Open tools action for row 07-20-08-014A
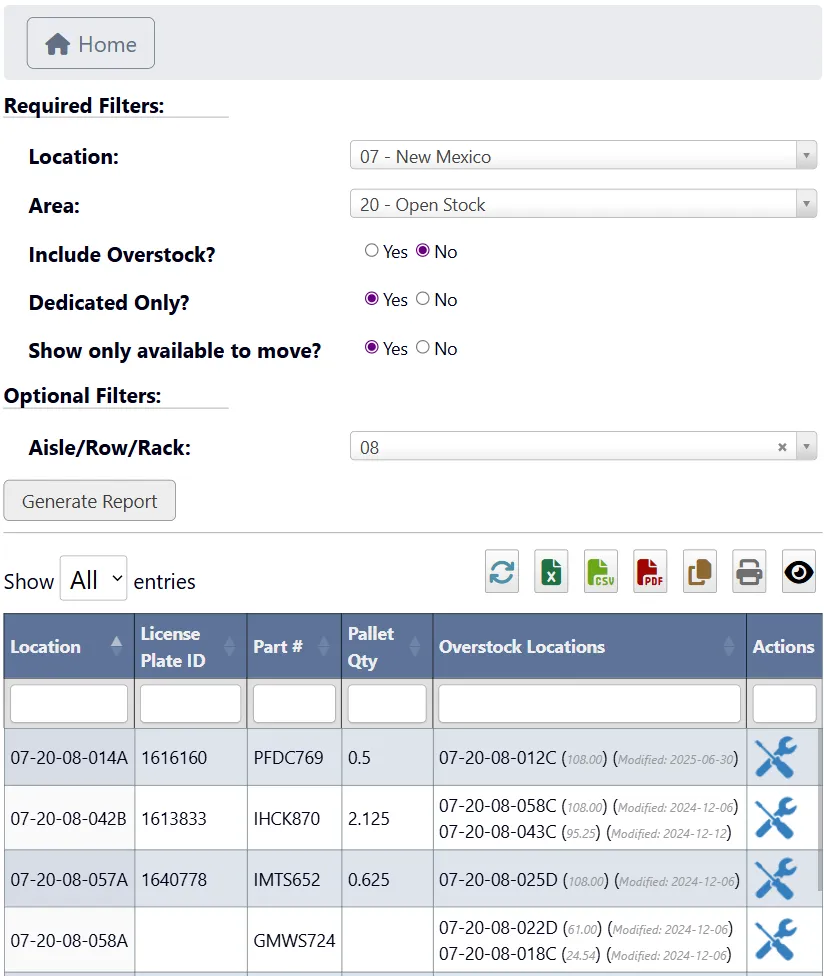This screenshot has width=824, height=976. [x=775, y=758]
